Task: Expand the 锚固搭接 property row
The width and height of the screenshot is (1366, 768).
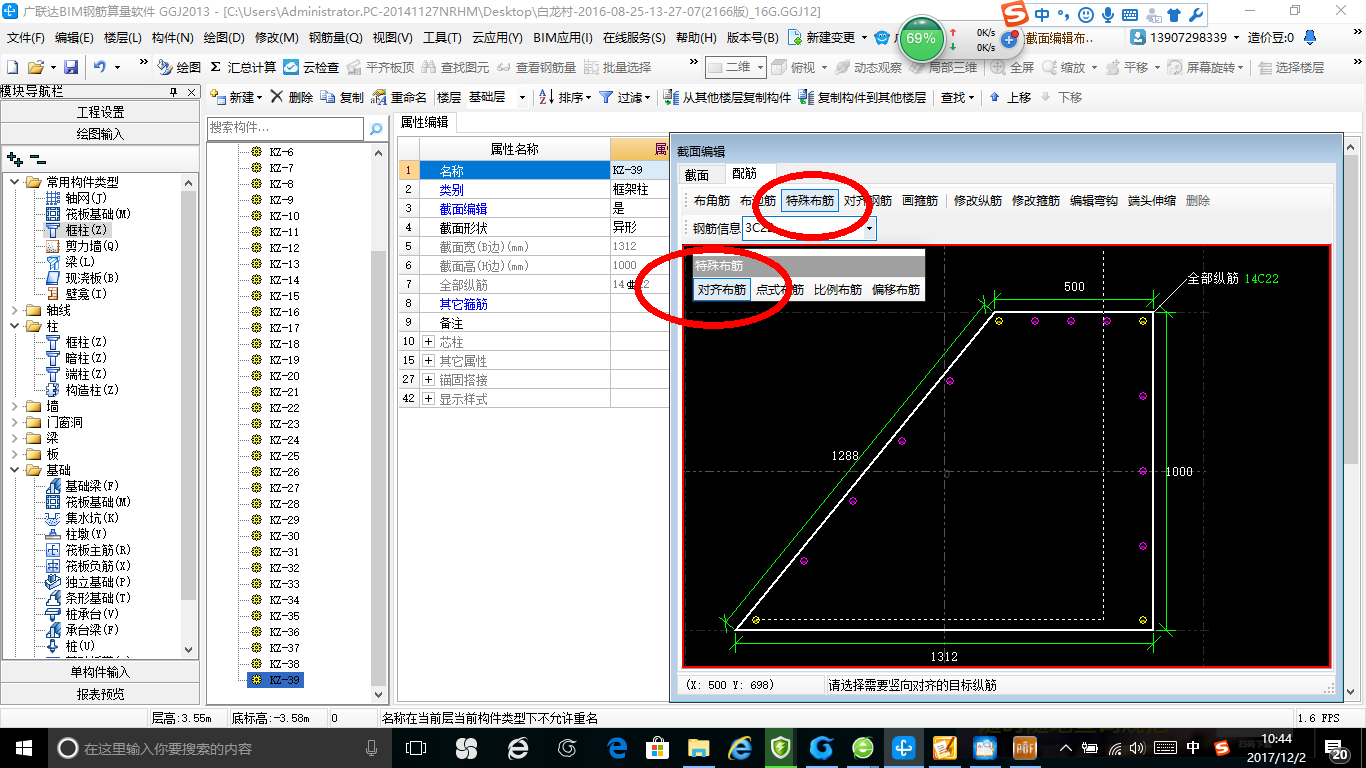Action: [x=429, y=380]
